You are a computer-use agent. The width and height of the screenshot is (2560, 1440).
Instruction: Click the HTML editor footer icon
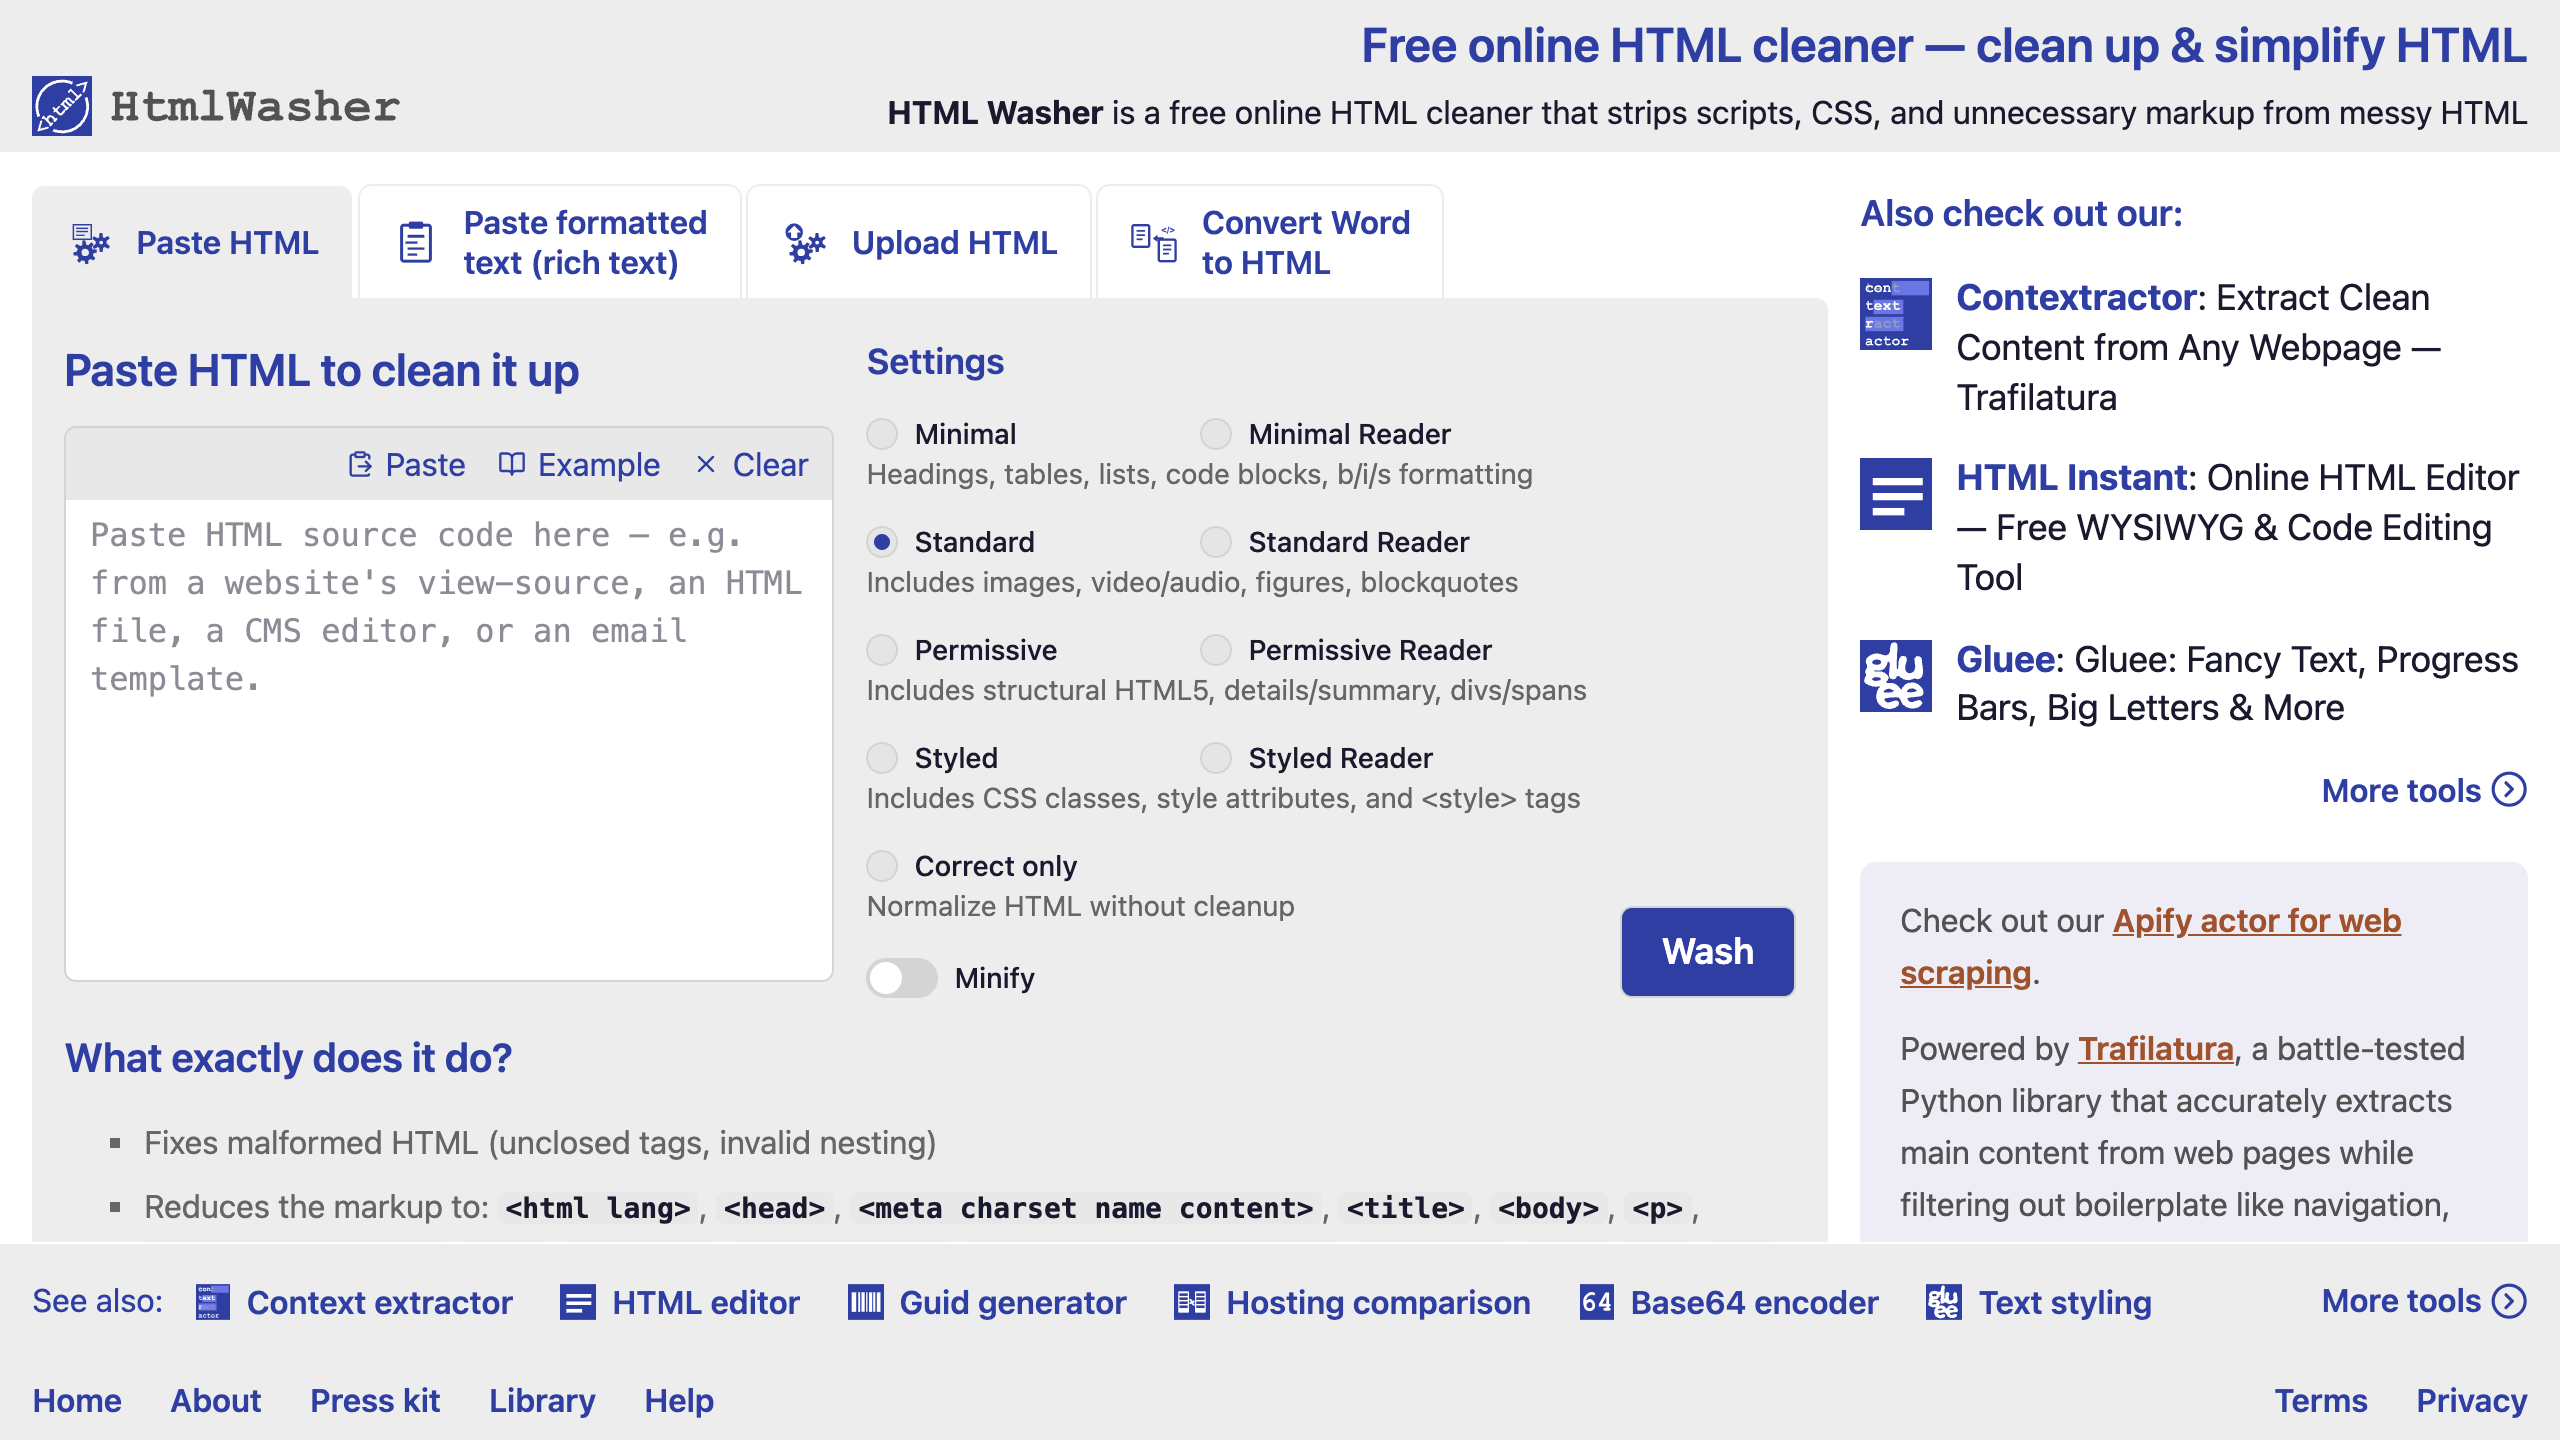point(578,1302)
